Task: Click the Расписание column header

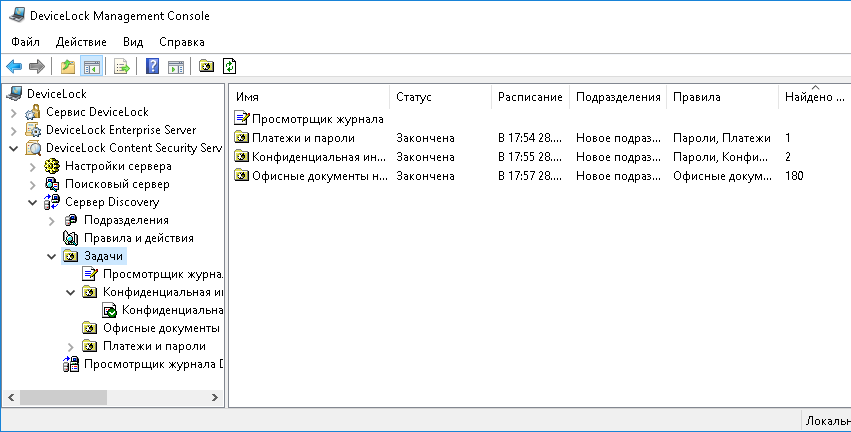Action: point(530,97)
